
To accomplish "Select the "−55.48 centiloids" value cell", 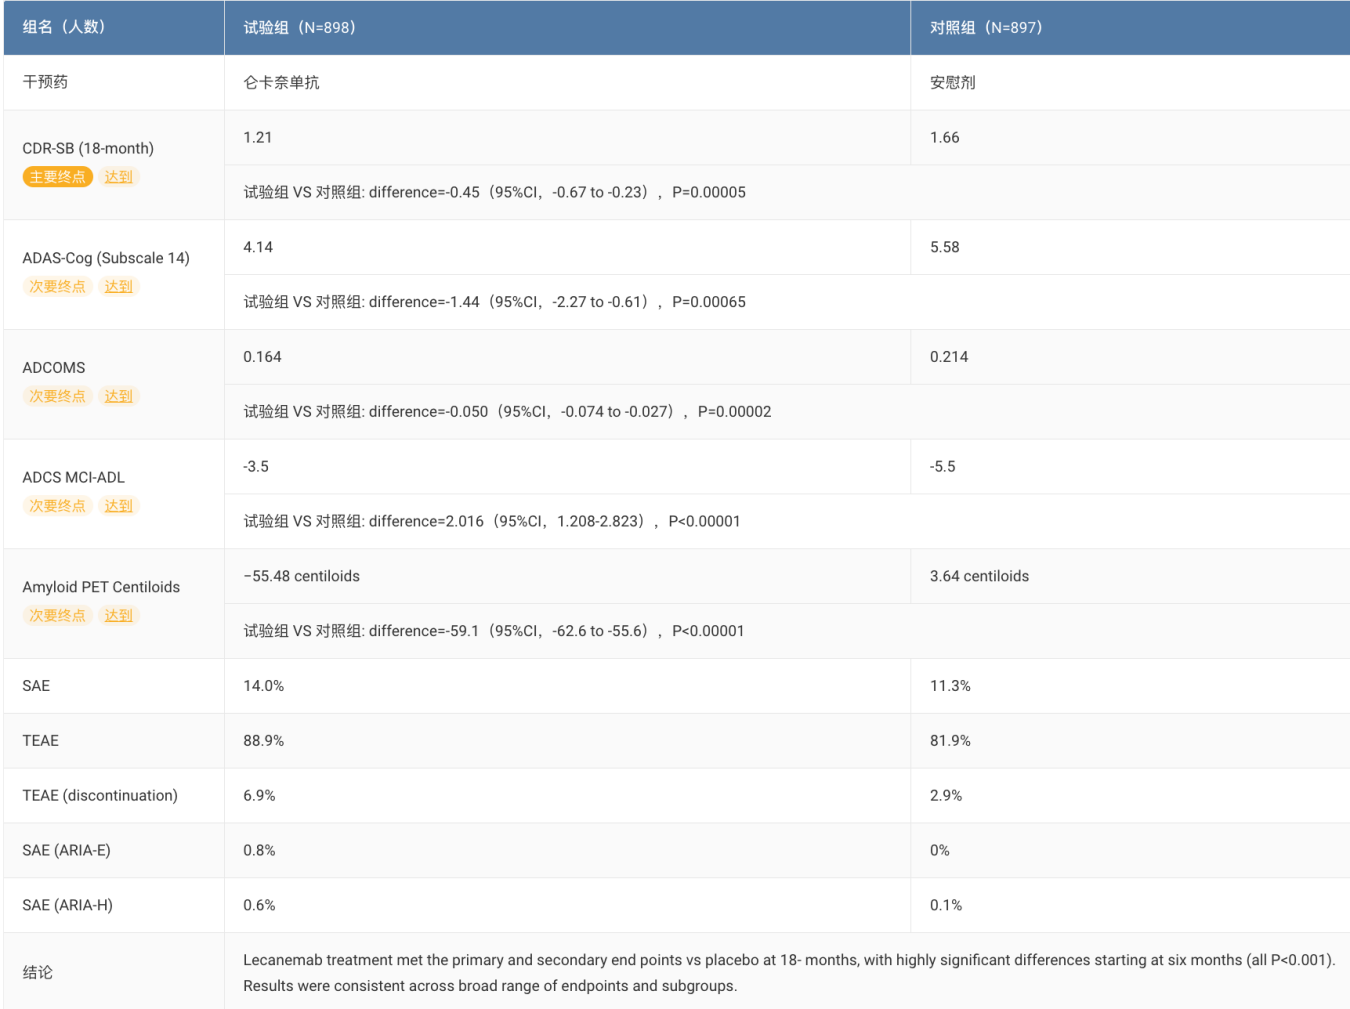I will coord(301,576).
